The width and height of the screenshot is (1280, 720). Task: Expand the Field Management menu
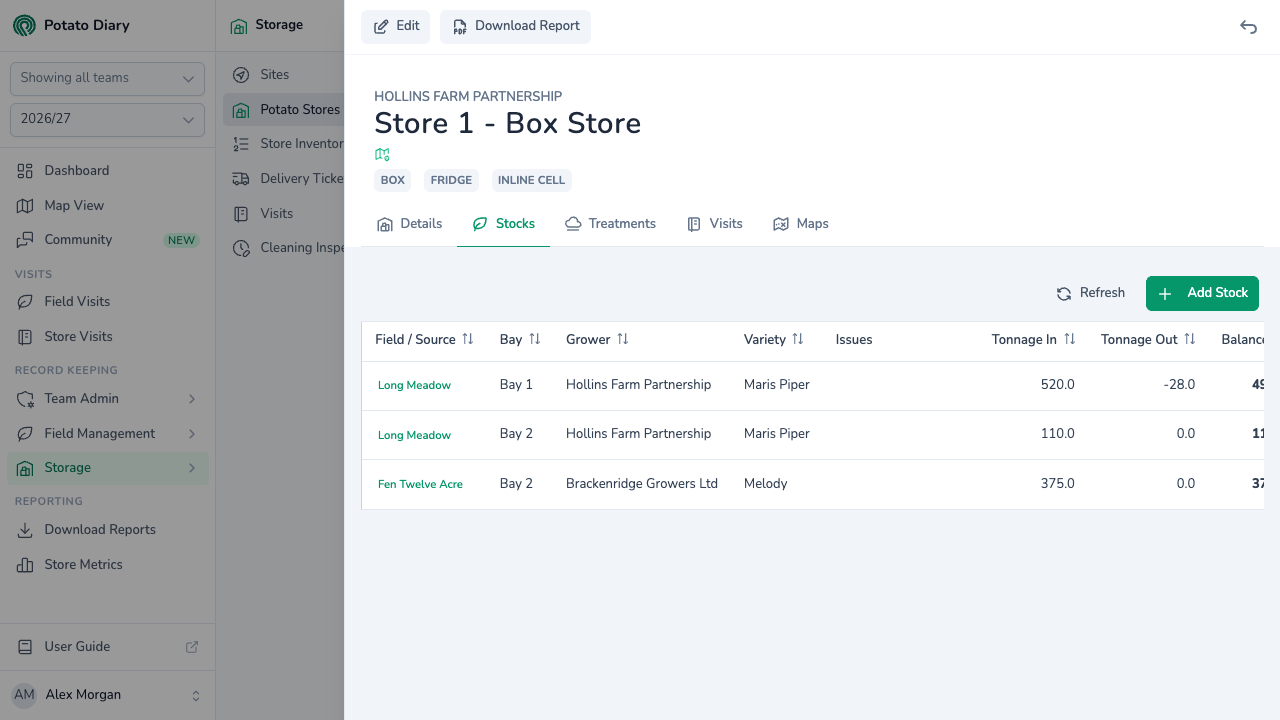click(x=108, y=433)
